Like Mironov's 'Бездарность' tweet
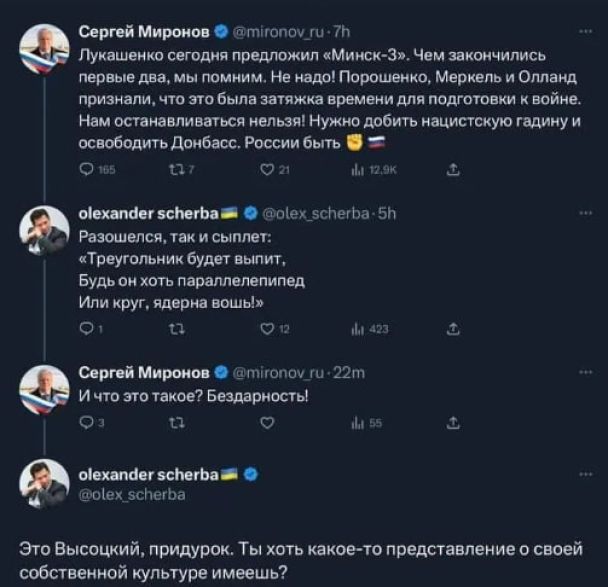Viewport: 608px width, 587px height. click(267, 423)
